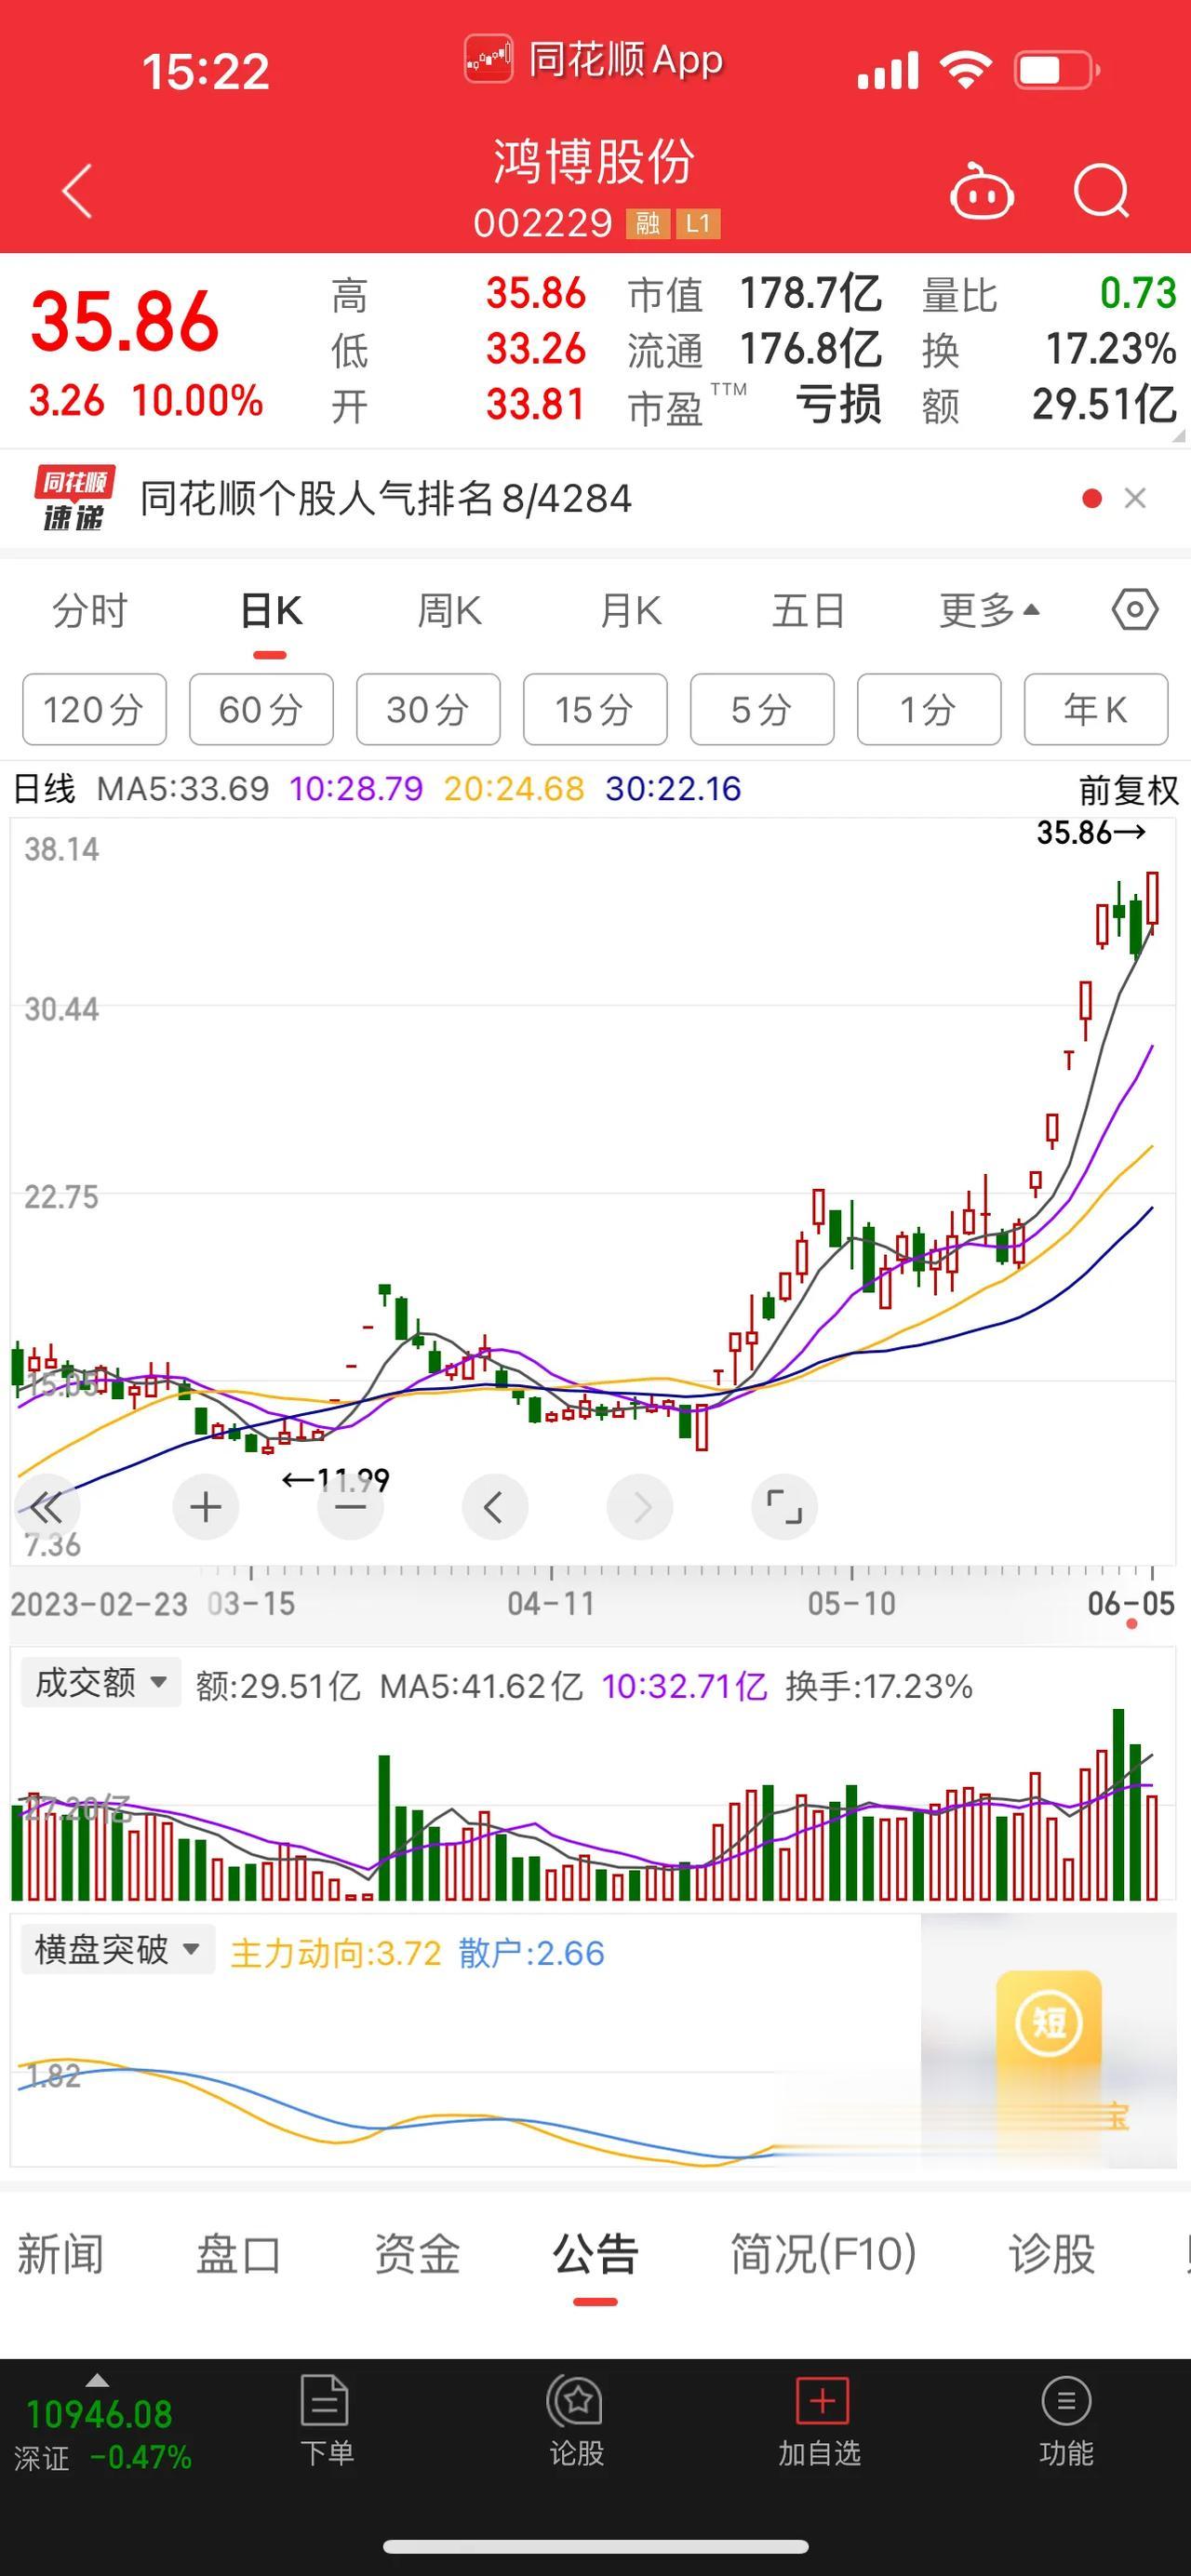Open the 资金 tab

[x=417, y=2254]
